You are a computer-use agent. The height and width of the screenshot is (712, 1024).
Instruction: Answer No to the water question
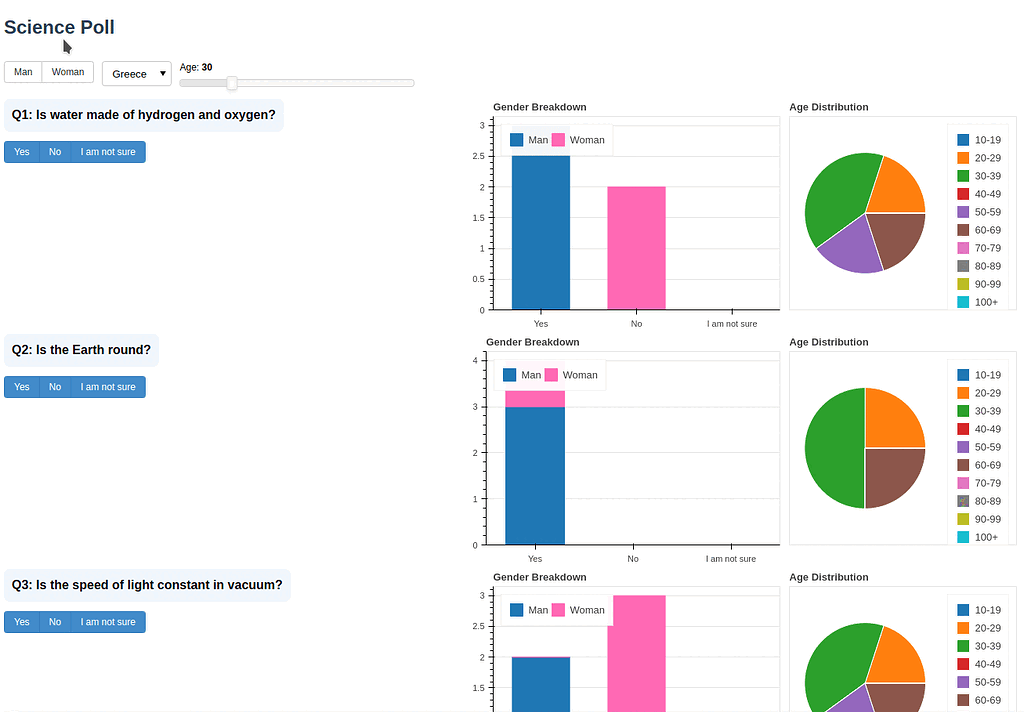point(54,151)
